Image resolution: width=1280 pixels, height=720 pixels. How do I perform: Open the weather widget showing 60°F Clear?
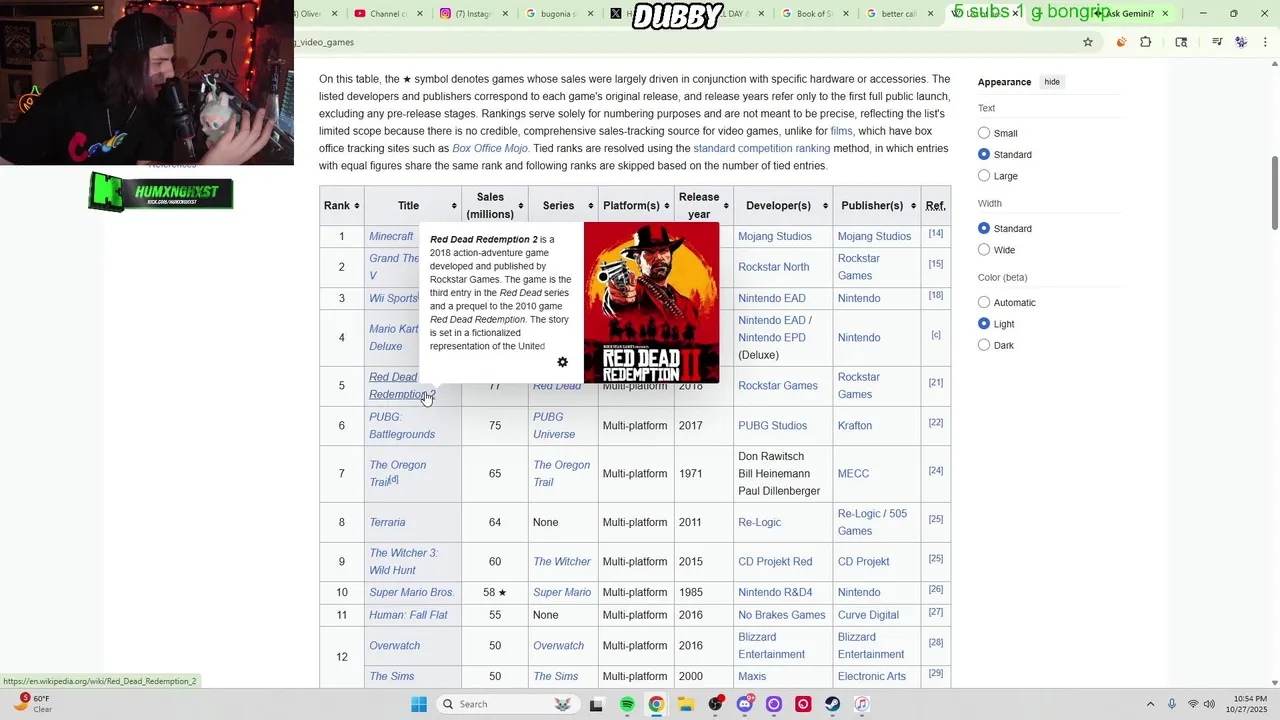click(x=33, y=703)
